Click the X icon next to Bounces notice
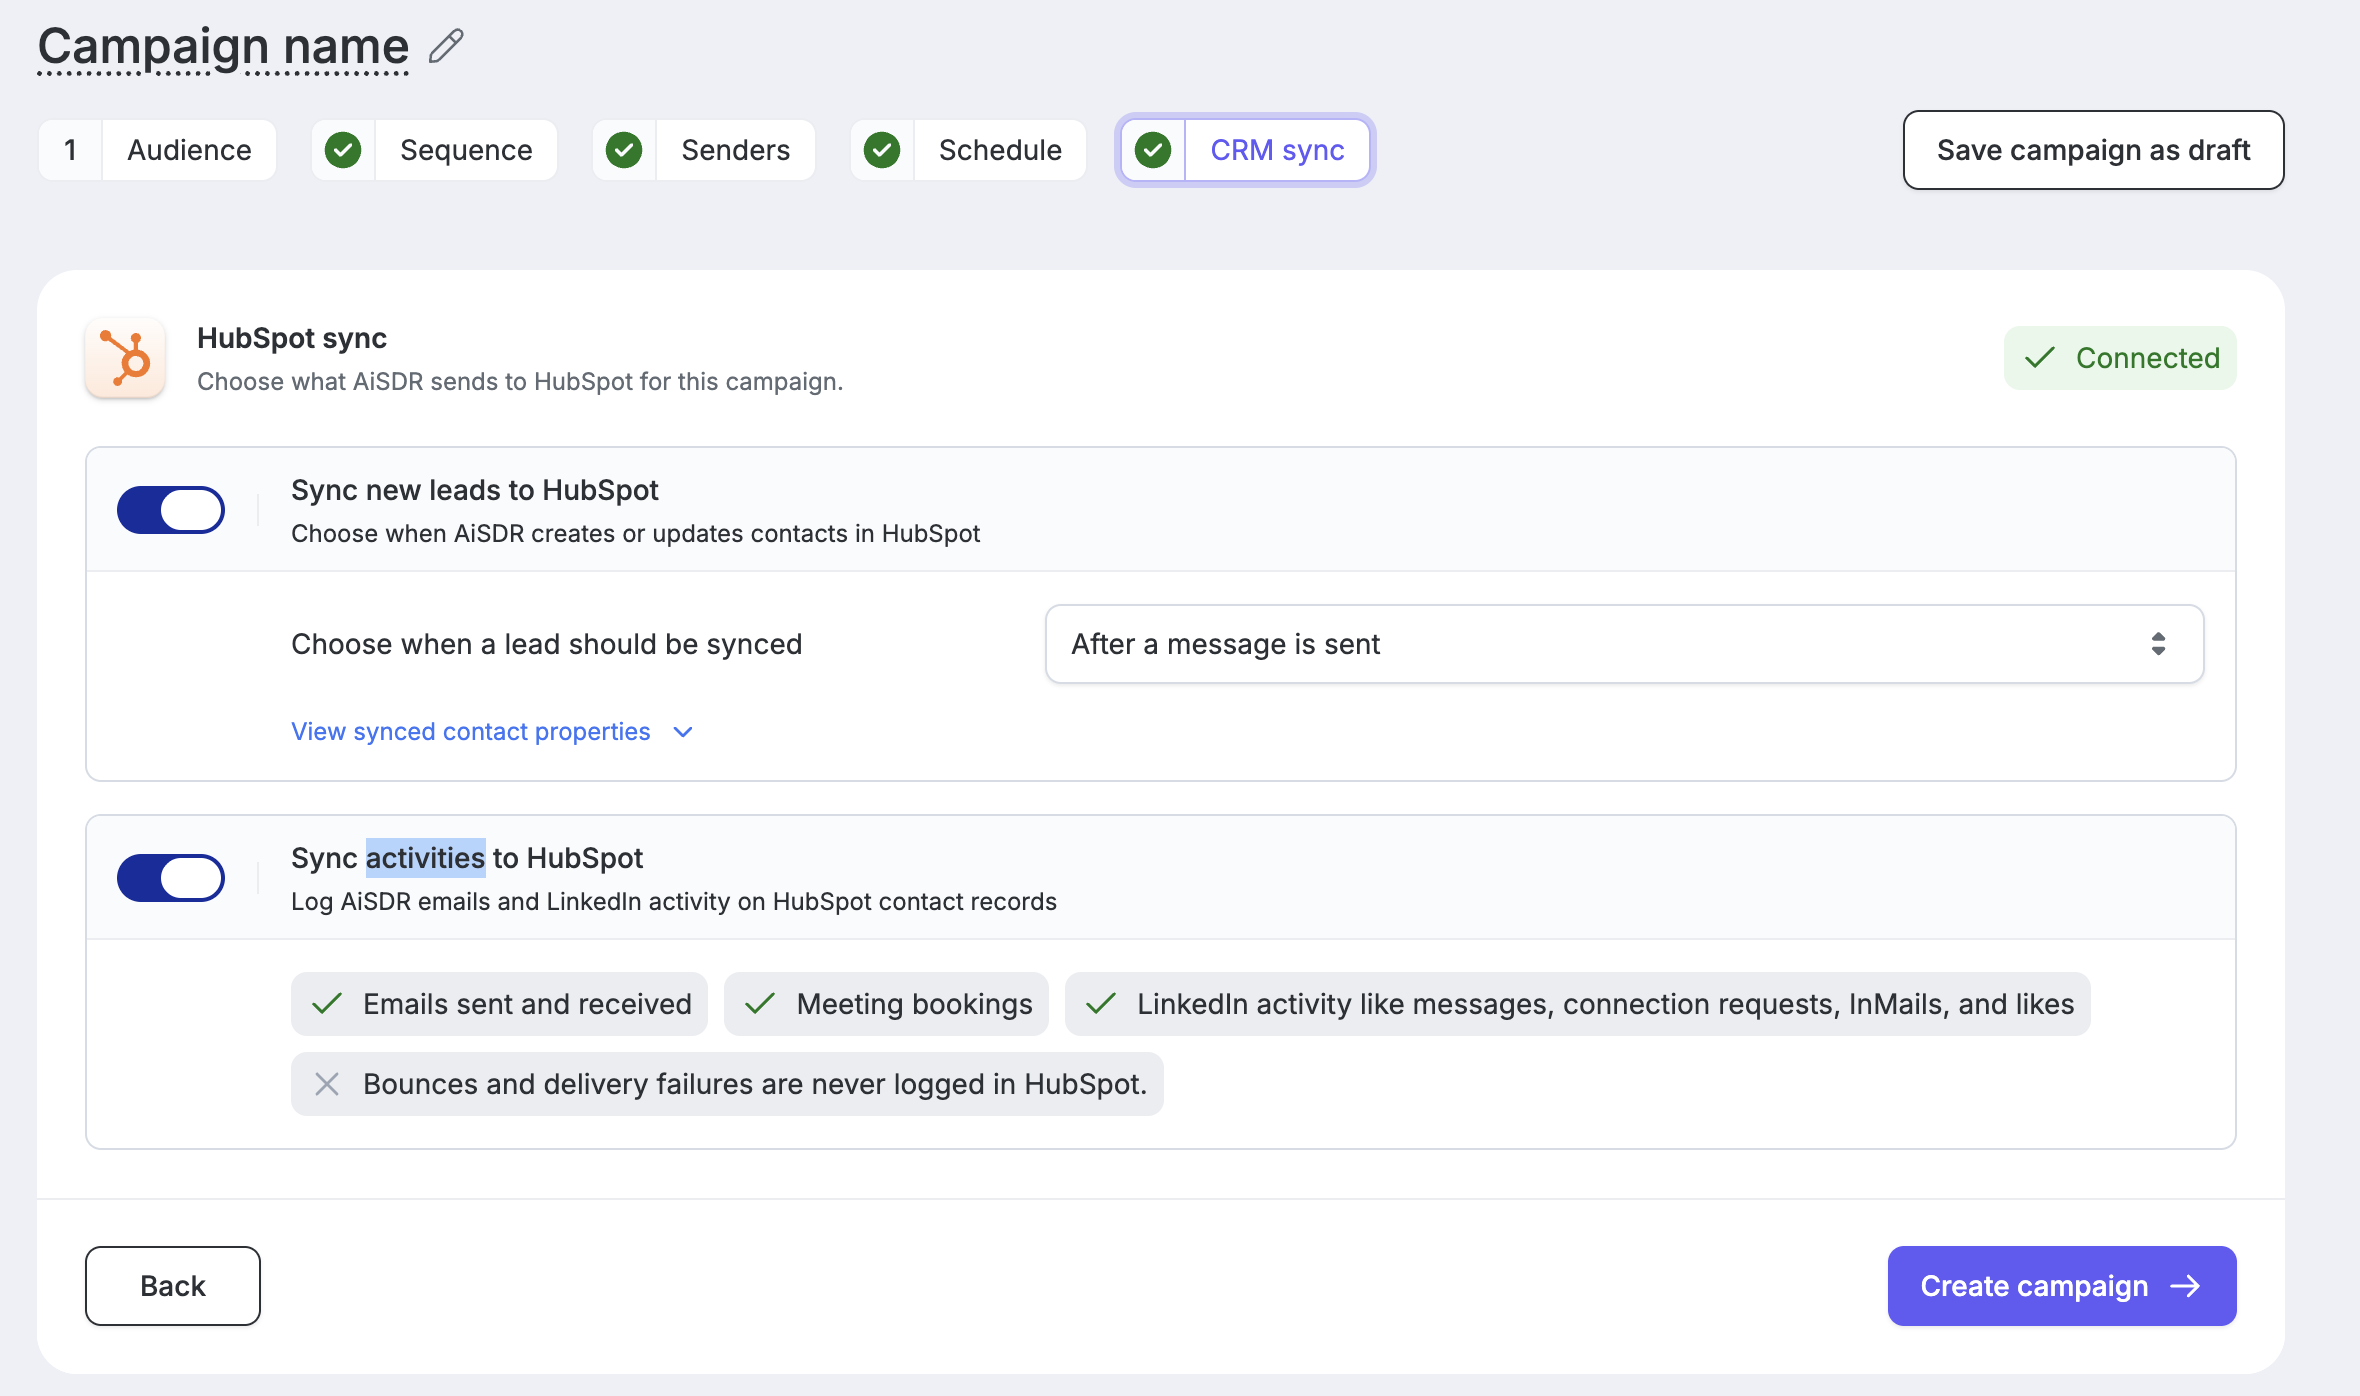This screenshot has height=1396, width=2360. (x=327, y=1084)
